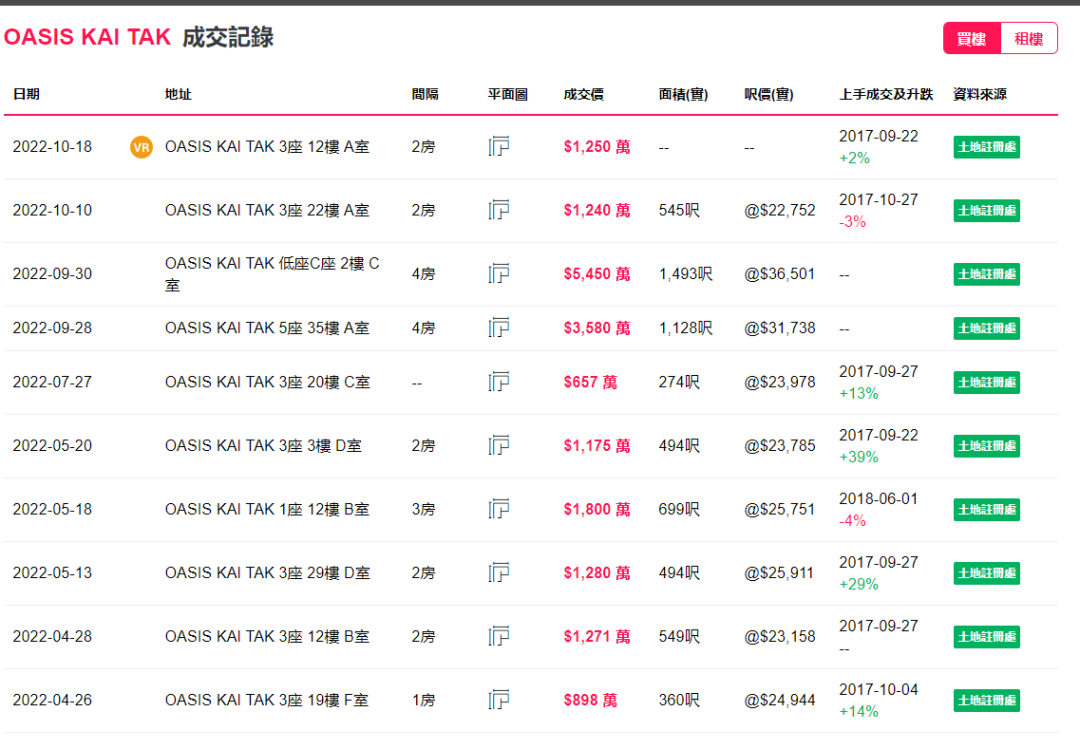Open address OASIS KAI TAK 3座 12樓 B室
The width and height of the screenshot is (1080, 749).
point(267,636)
